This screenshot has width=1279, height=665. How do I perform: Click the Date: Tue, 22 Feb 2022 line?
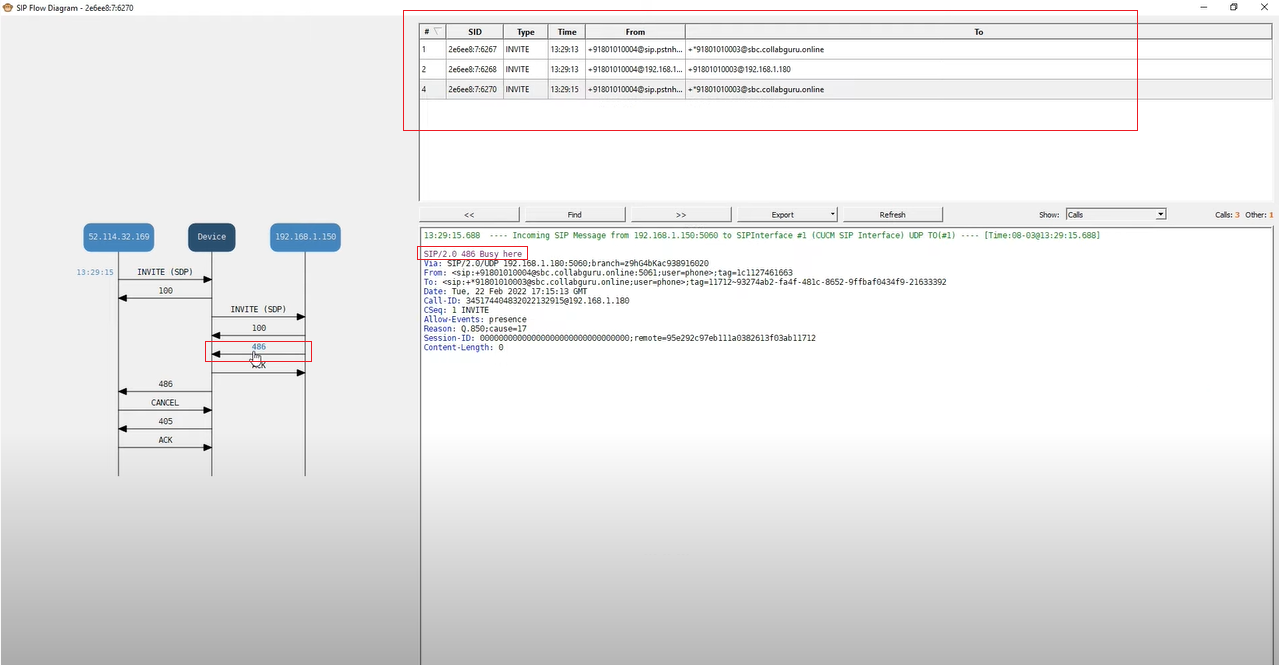[505, 291]
